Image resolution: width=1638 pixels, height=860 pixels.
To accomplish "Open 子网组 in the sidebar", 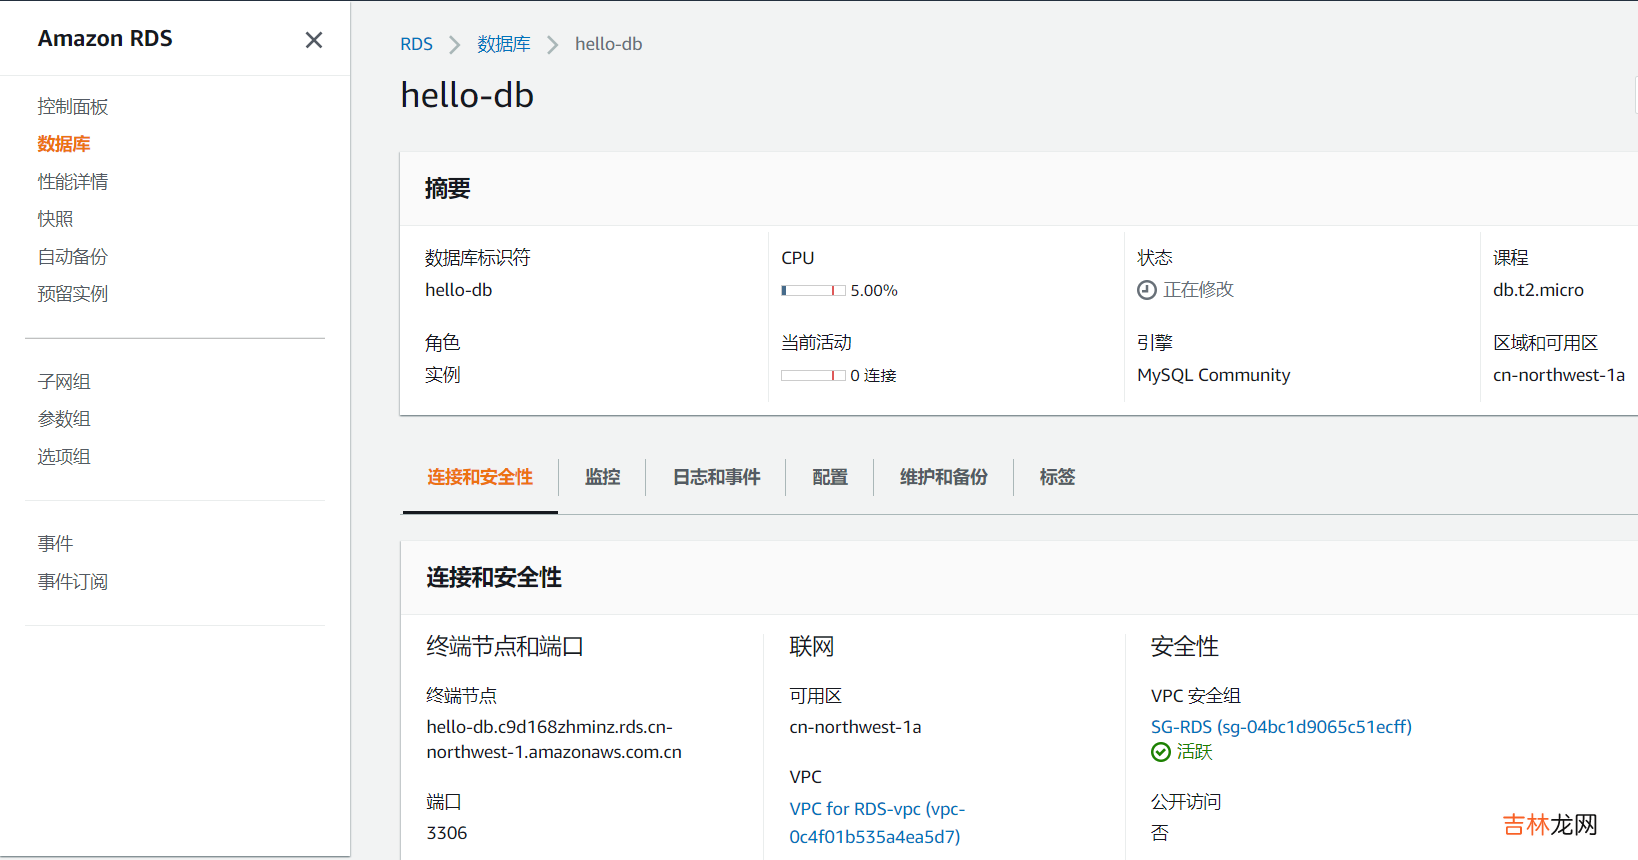I will coord(64,382).
